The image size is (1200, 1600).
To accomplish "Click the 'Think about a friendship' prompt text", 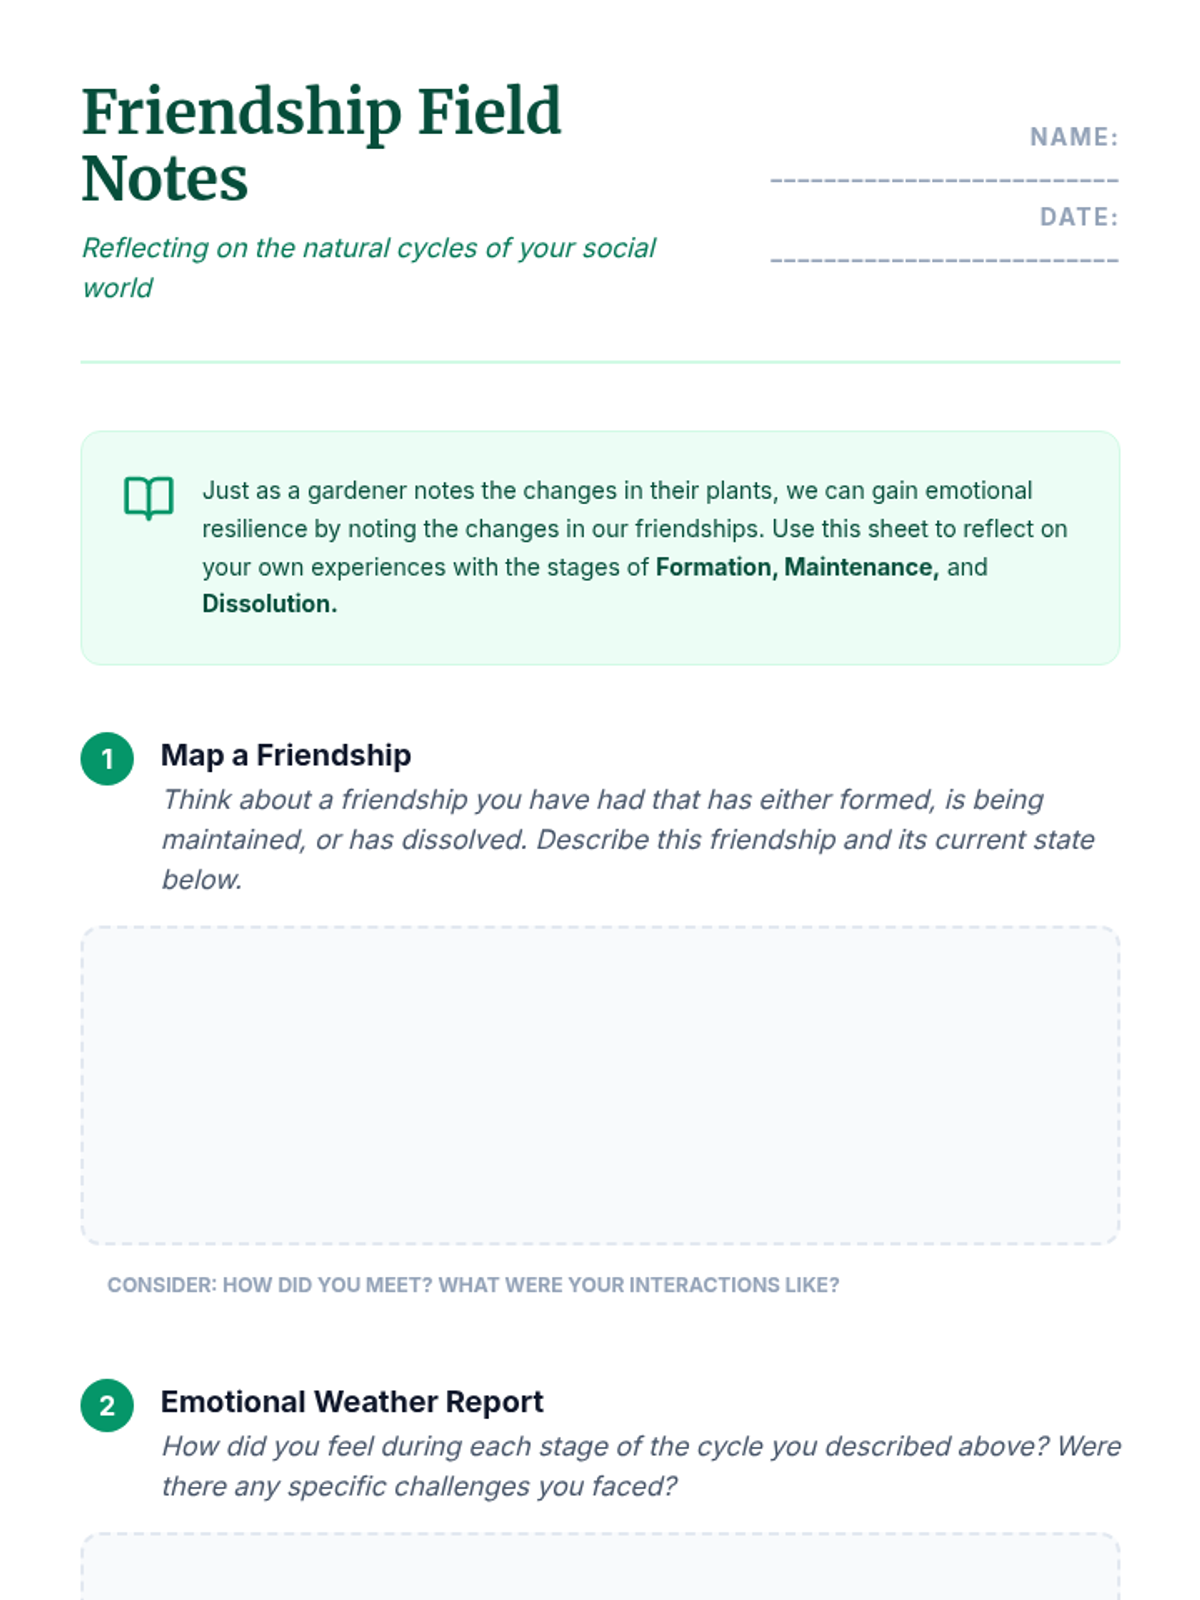I will click(x=627, y=839).
